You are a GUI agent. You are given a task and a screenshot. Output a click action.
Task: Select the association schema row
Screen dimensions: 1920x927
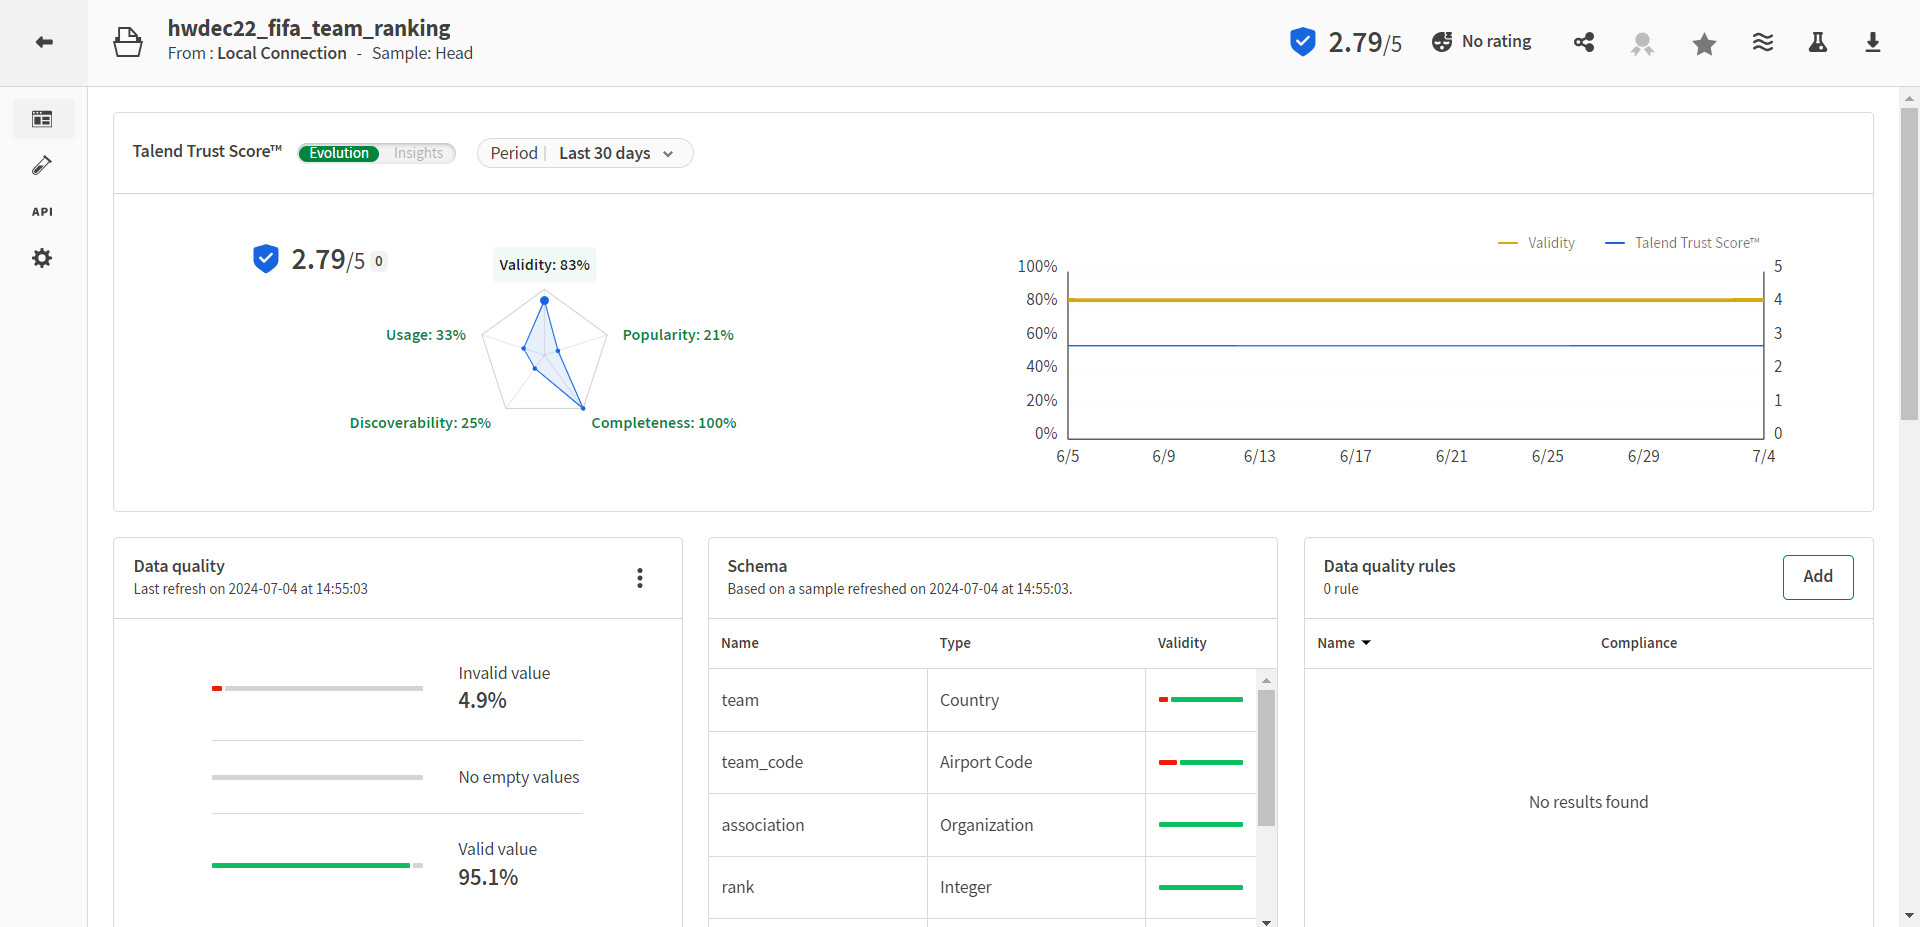click(x=982, y=825)
